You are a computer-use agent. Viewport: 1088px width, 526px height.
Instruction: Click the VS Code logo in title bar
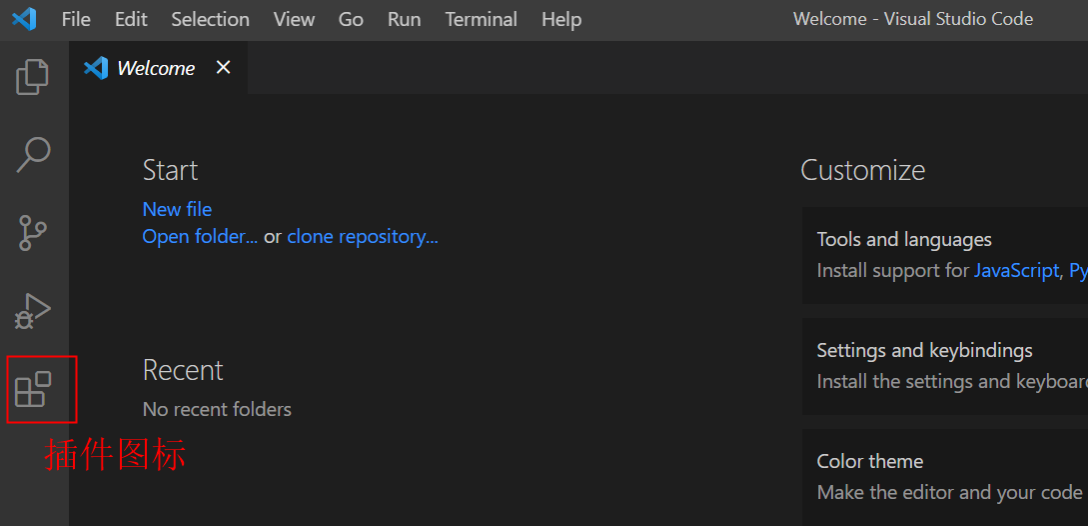coord(24,19)
